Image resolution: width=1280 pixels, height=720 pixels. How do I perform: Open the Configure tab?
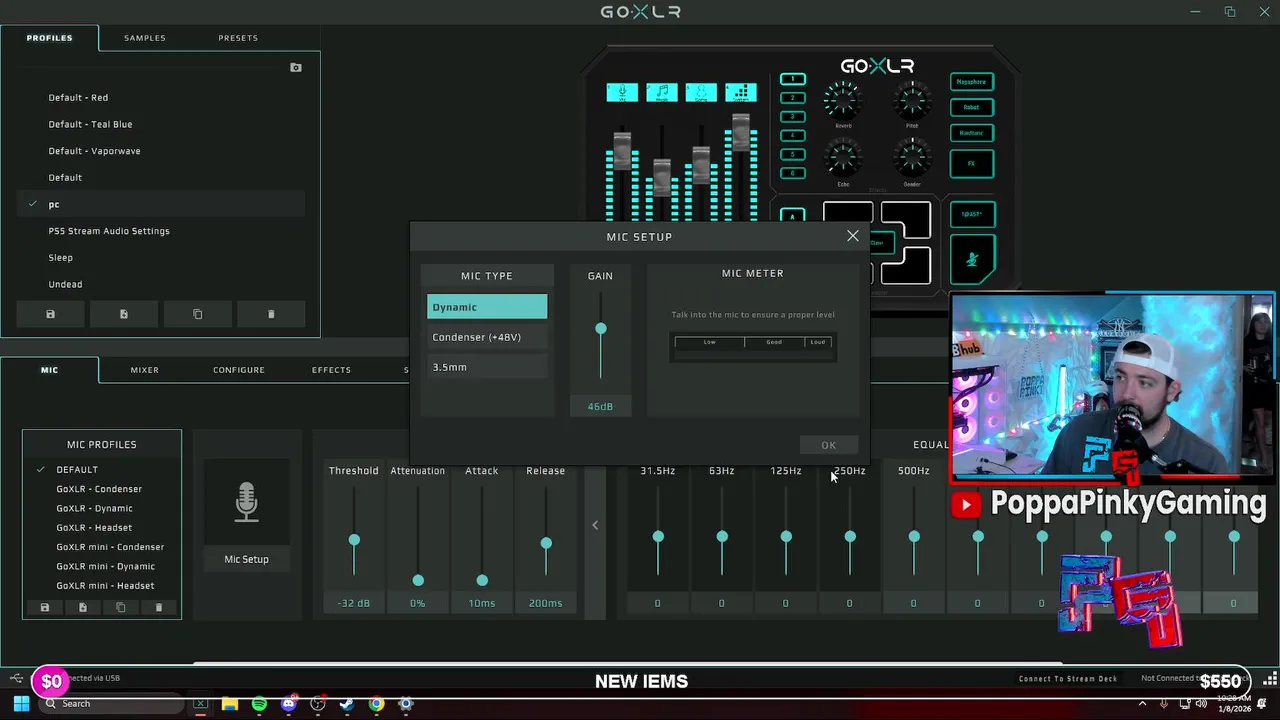tap(239, 370)
